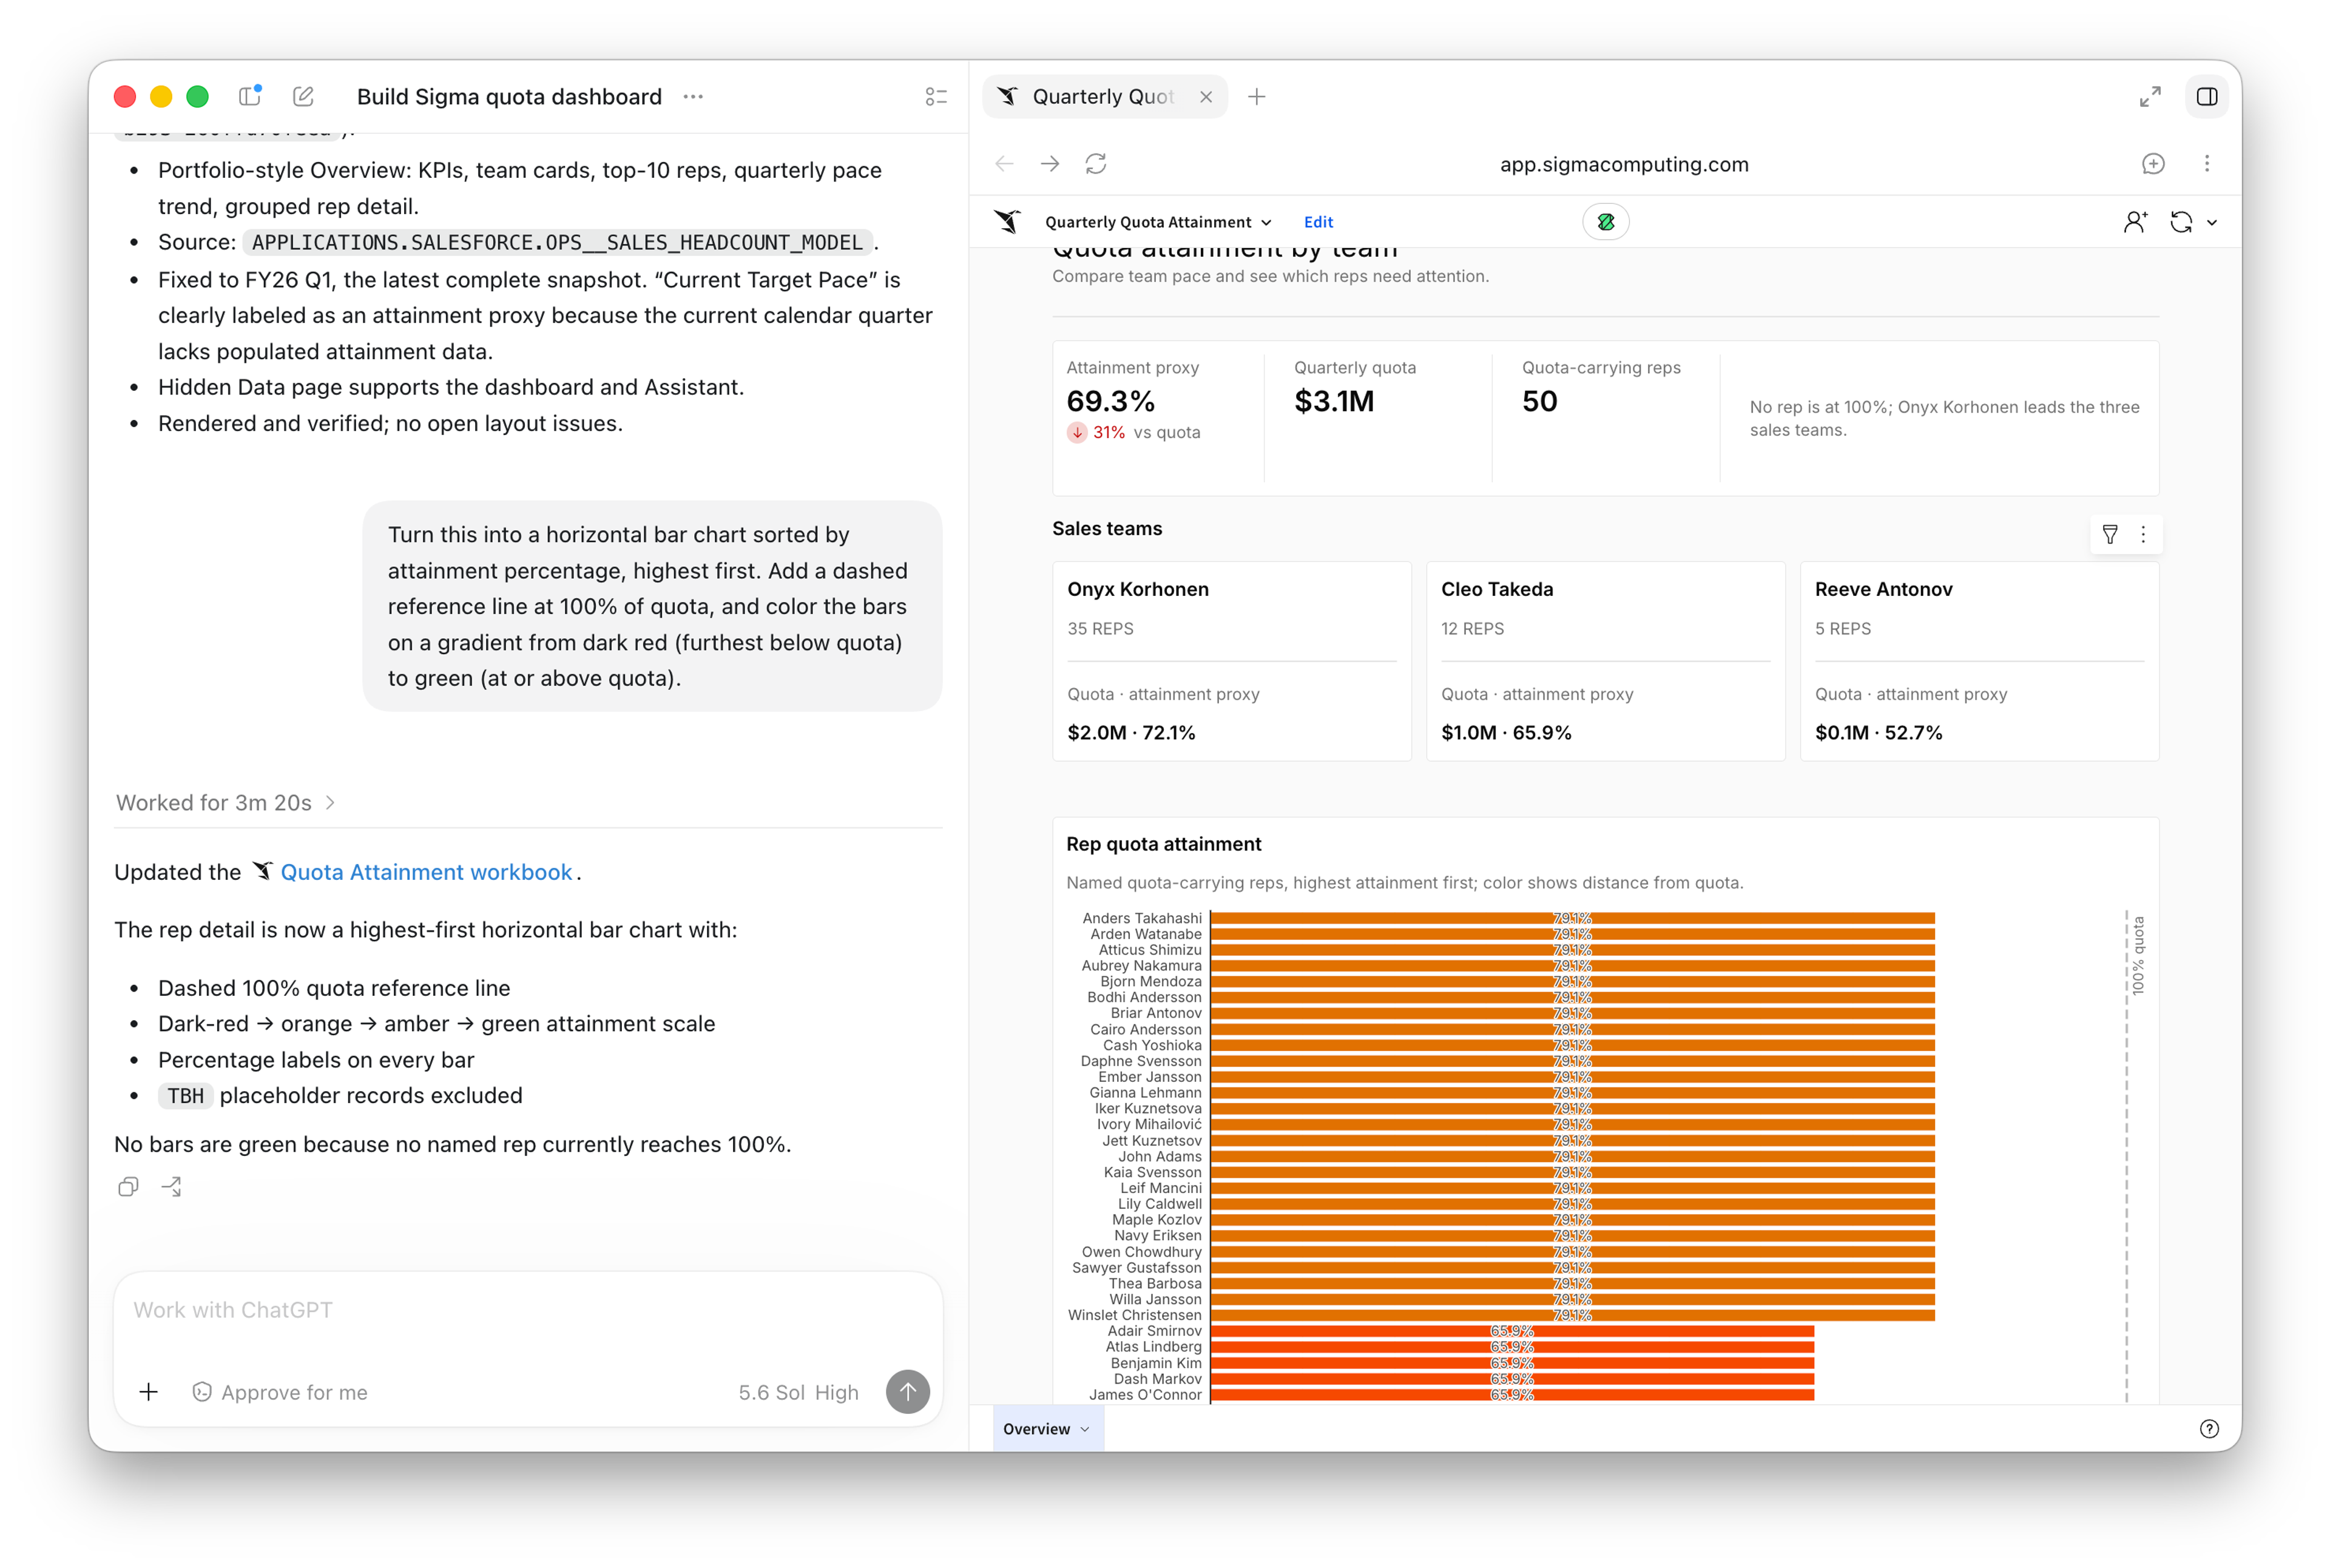Screen dimensions: 2330x1568
Task: Click the add-to-chat plus circle icon
Action: click(2153, 163)
